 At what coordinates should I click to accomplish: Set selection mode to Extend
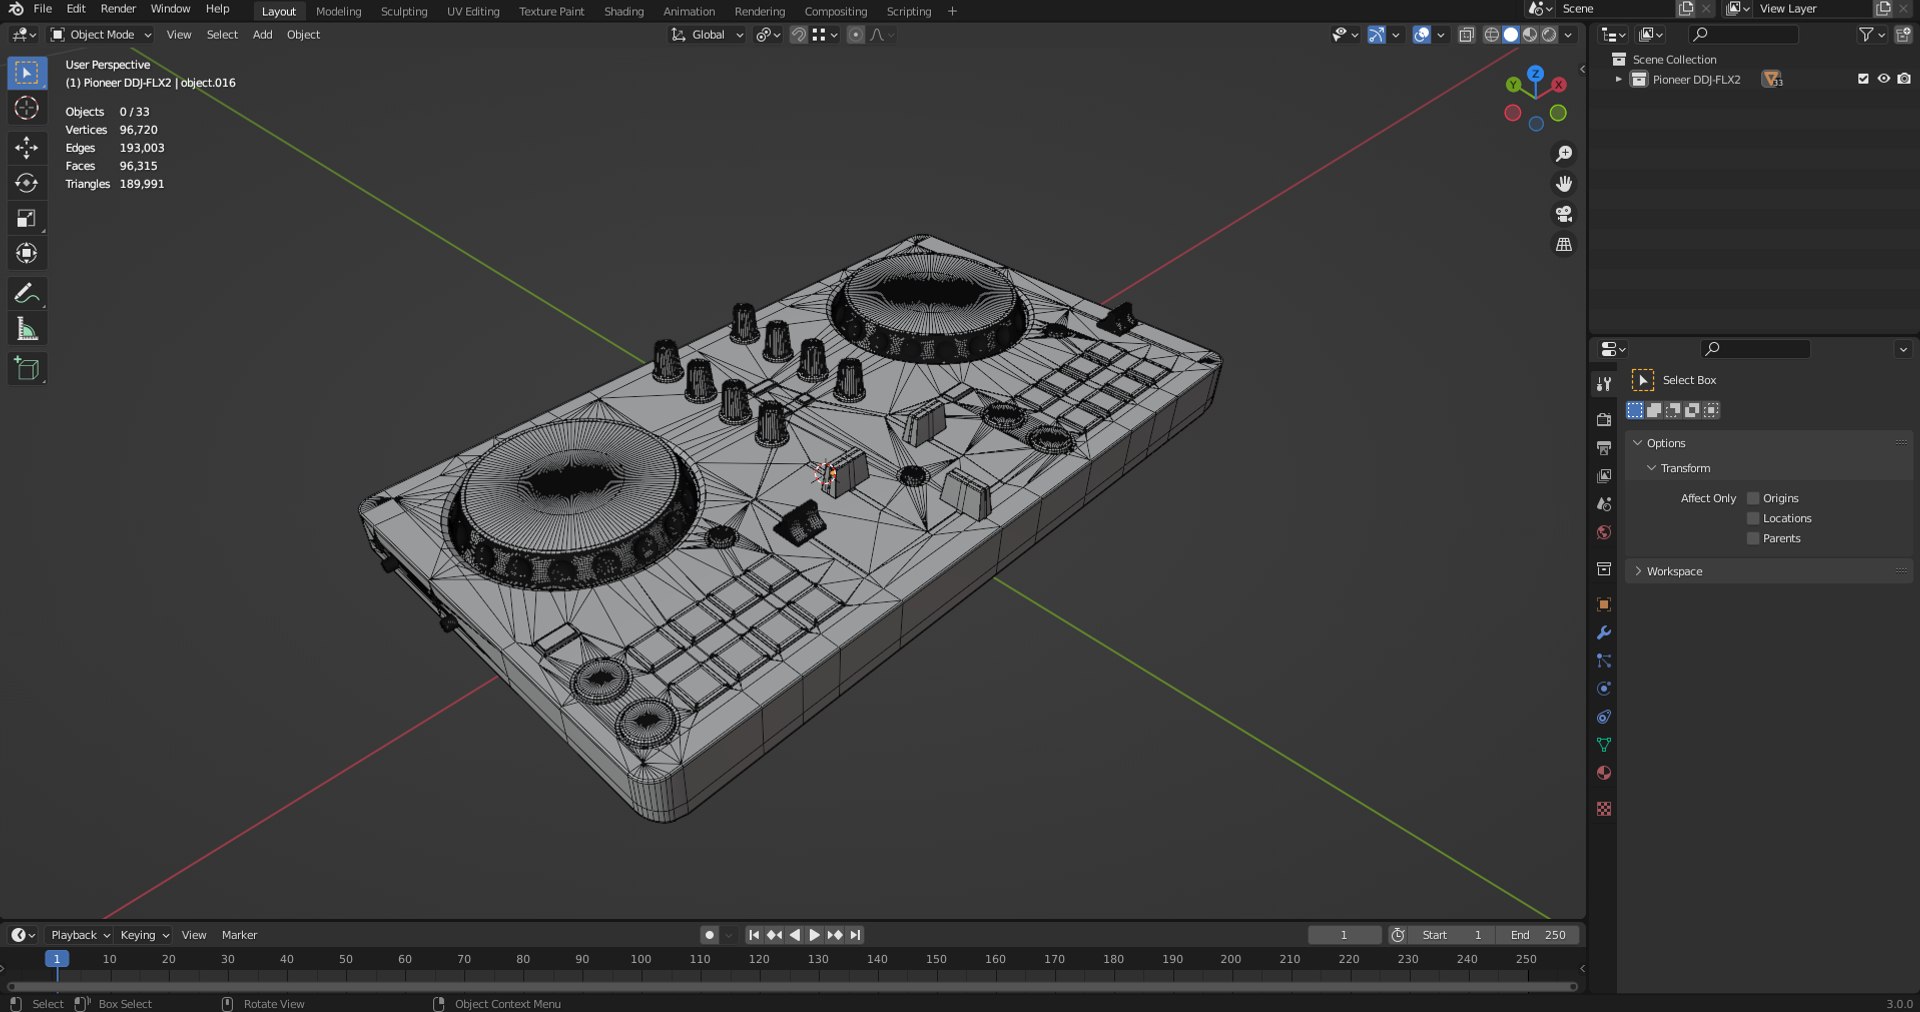coord(1654,410)
